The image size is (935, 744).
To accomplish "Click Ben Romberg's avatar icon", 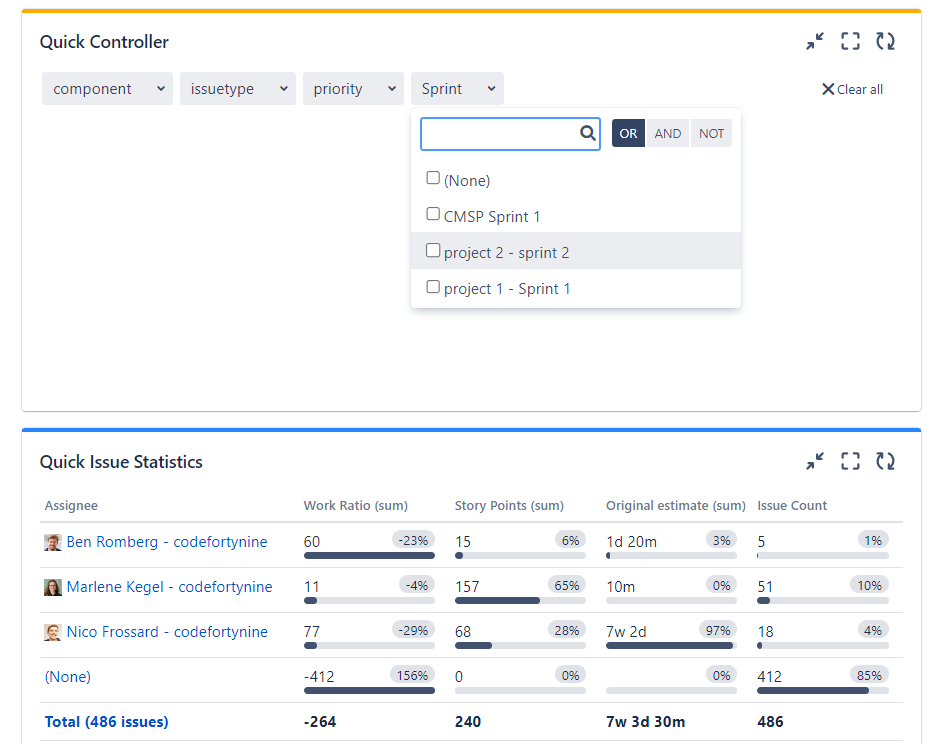I will tap(52, 541).
